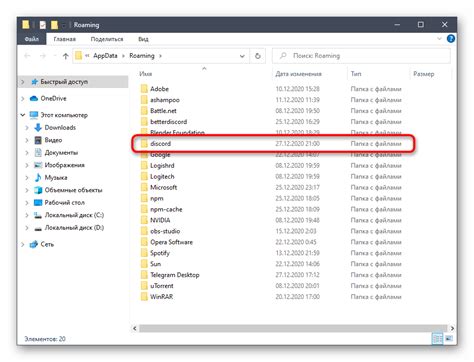Screen dimensions: 474x362
Task: Open the Вид ribbon tab
Action: click(x=143, y=39)
